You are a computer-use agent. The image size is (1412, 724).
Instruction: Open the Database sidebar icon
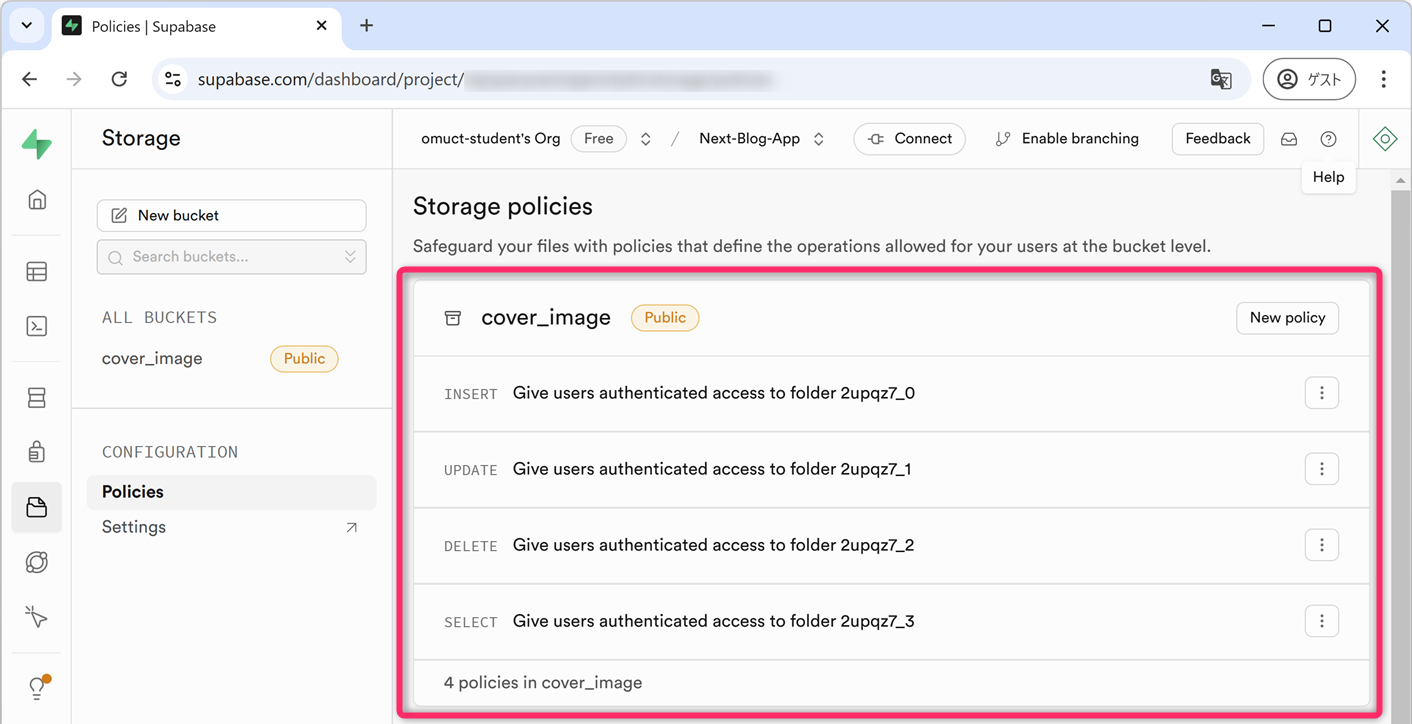37,398
